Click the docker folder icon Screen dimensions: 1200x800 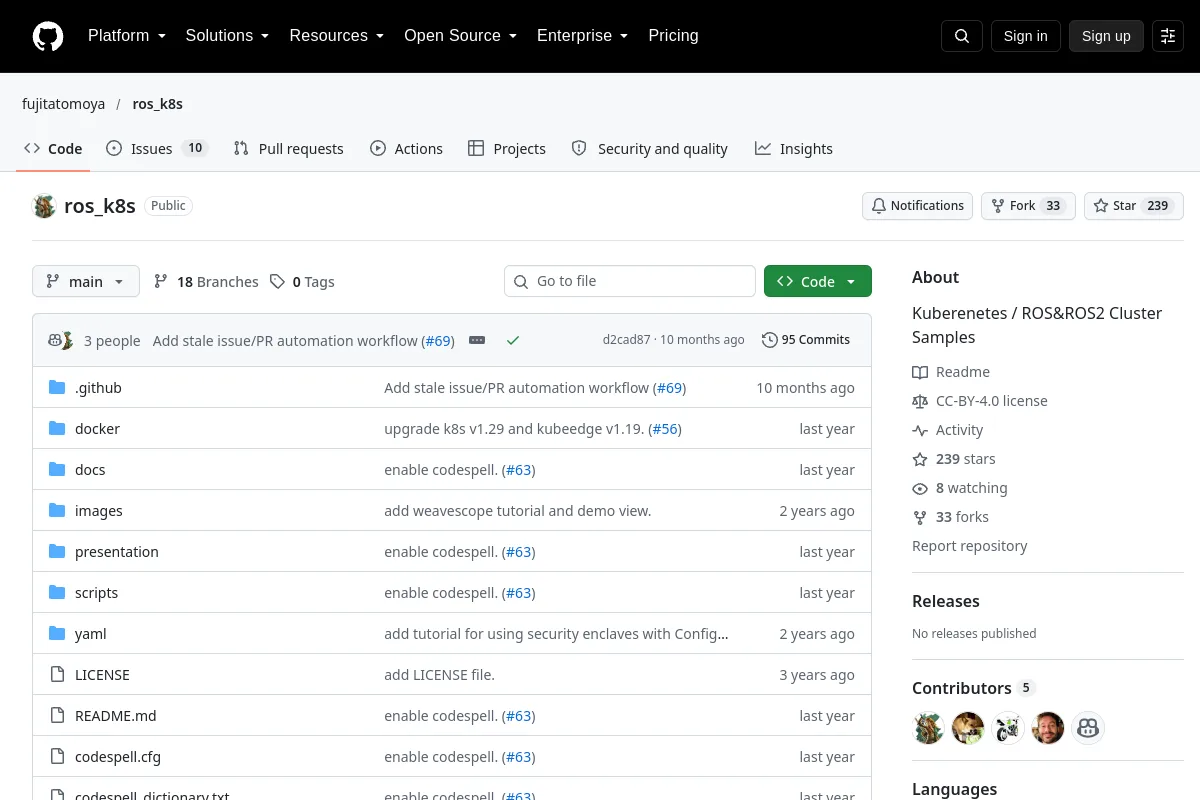[57, 429]
